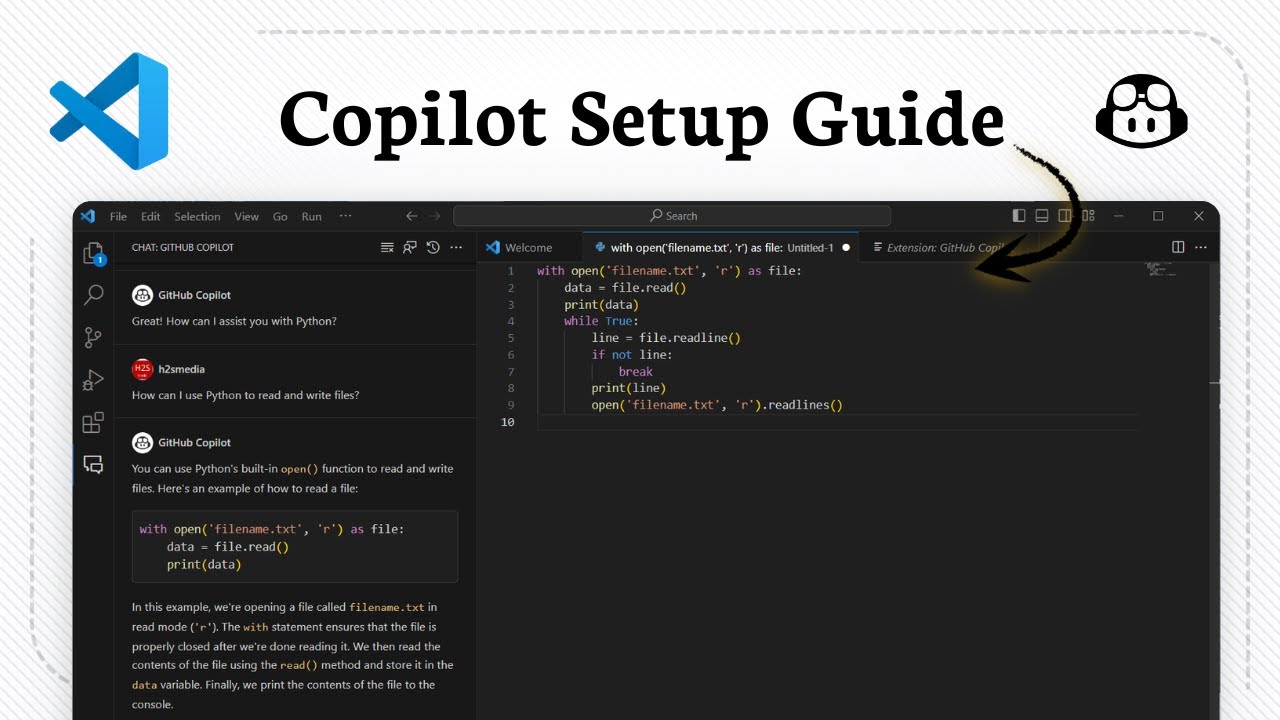Click the VS Code logo in title bar
The image size is (1280, 720).
point(88,216)
